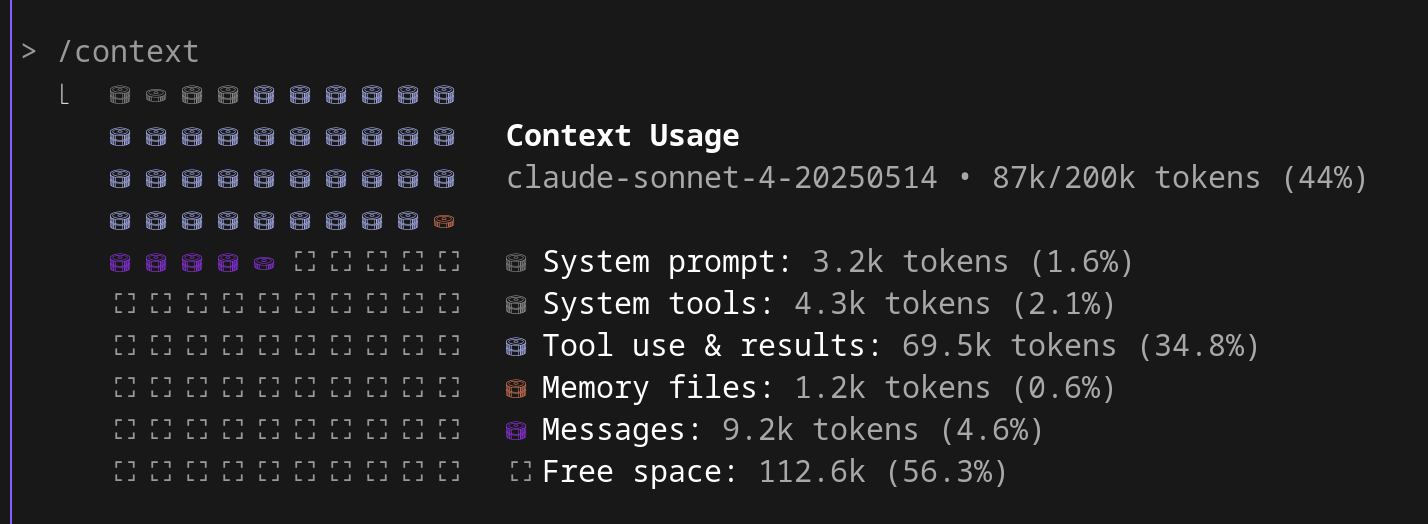This screenshot has width=1428, height=524.
Task: Click the purple Messages legend icon
Action: coord(516,431)
